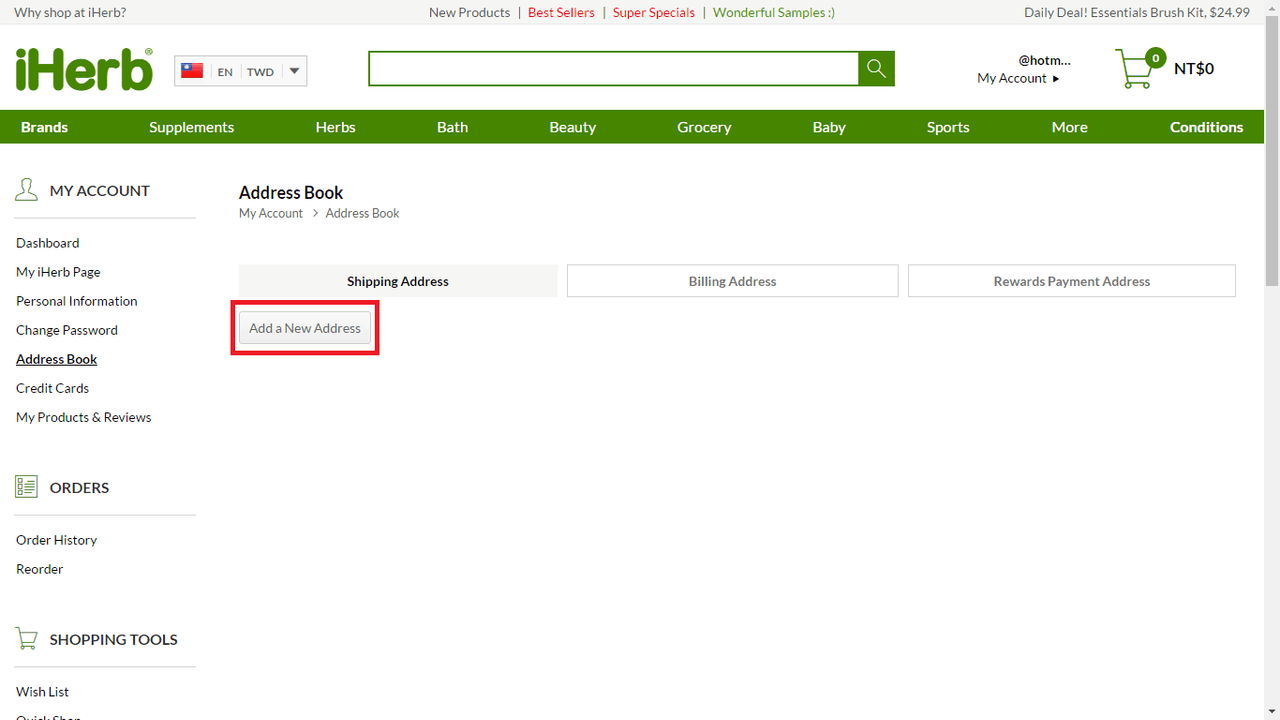
Task: Open My Products & Reviews in sidebar
Action: click(84, 417)
